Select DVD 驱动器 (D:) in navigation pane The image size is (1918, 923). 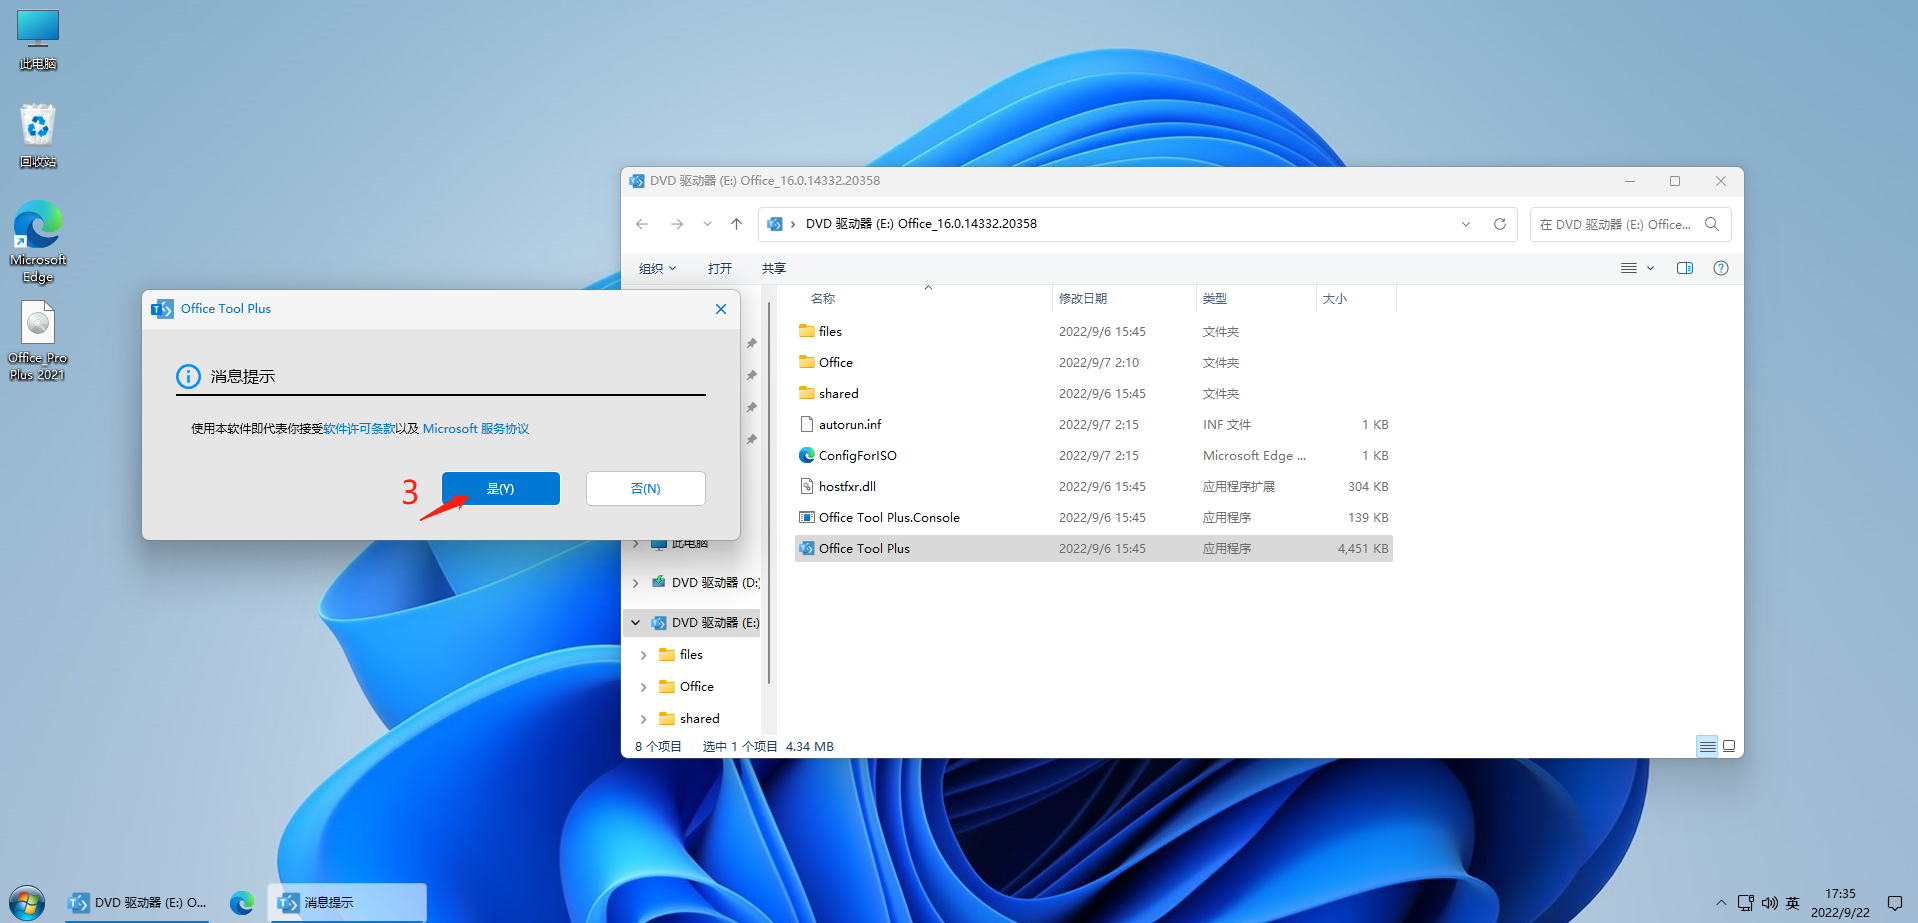coord(706,582)
